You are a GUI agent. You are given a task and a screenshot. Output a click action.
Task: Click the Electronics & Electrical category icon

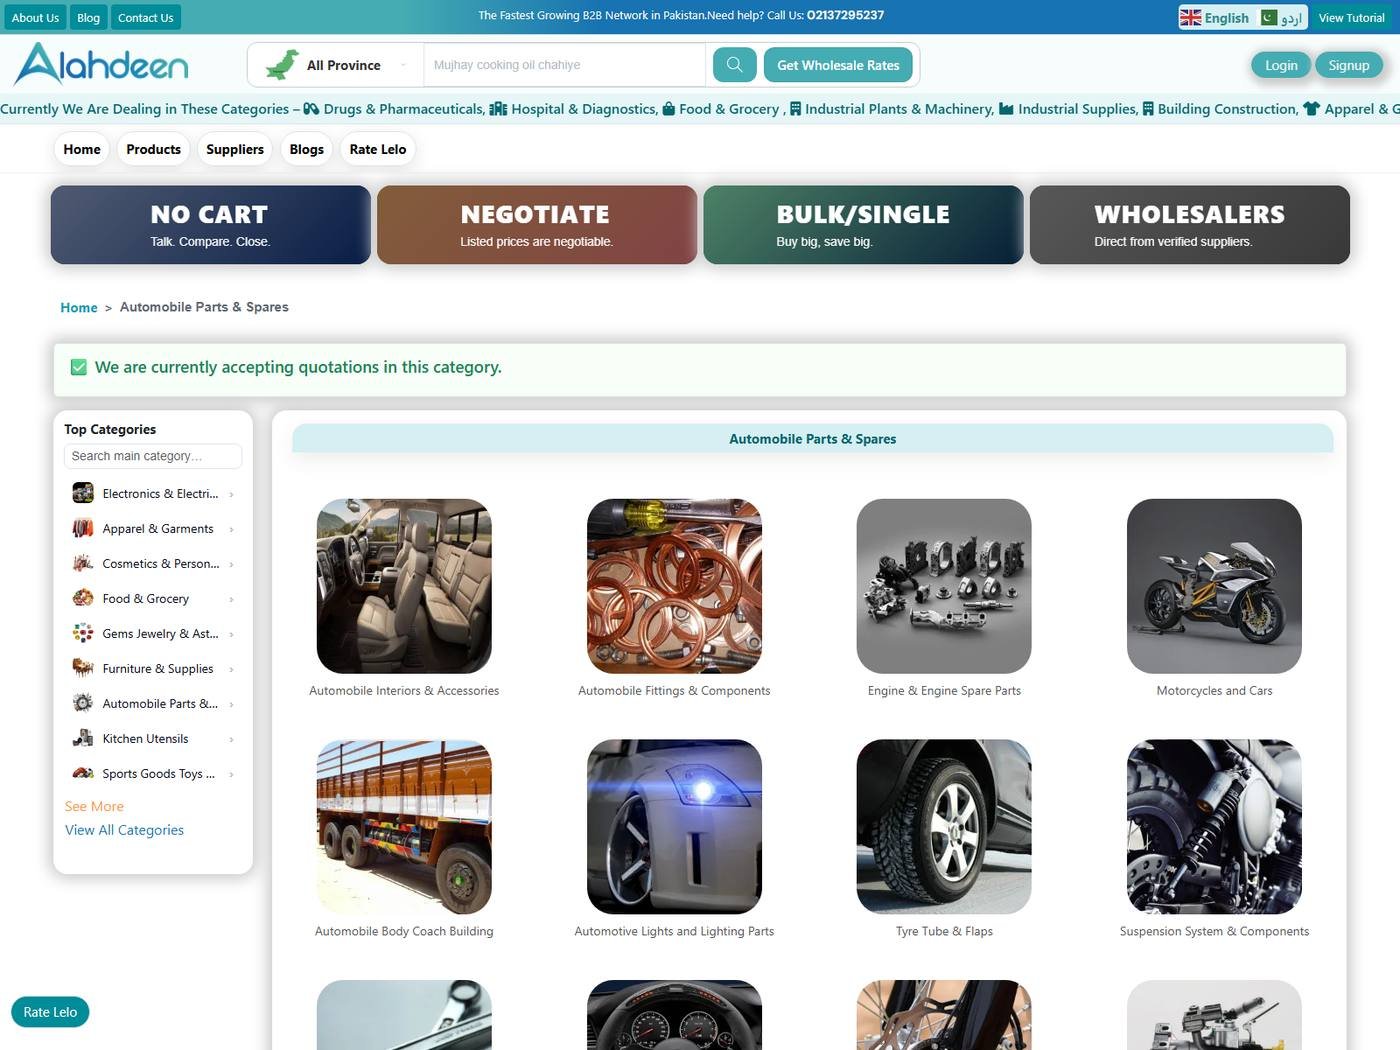click(83, 493)
